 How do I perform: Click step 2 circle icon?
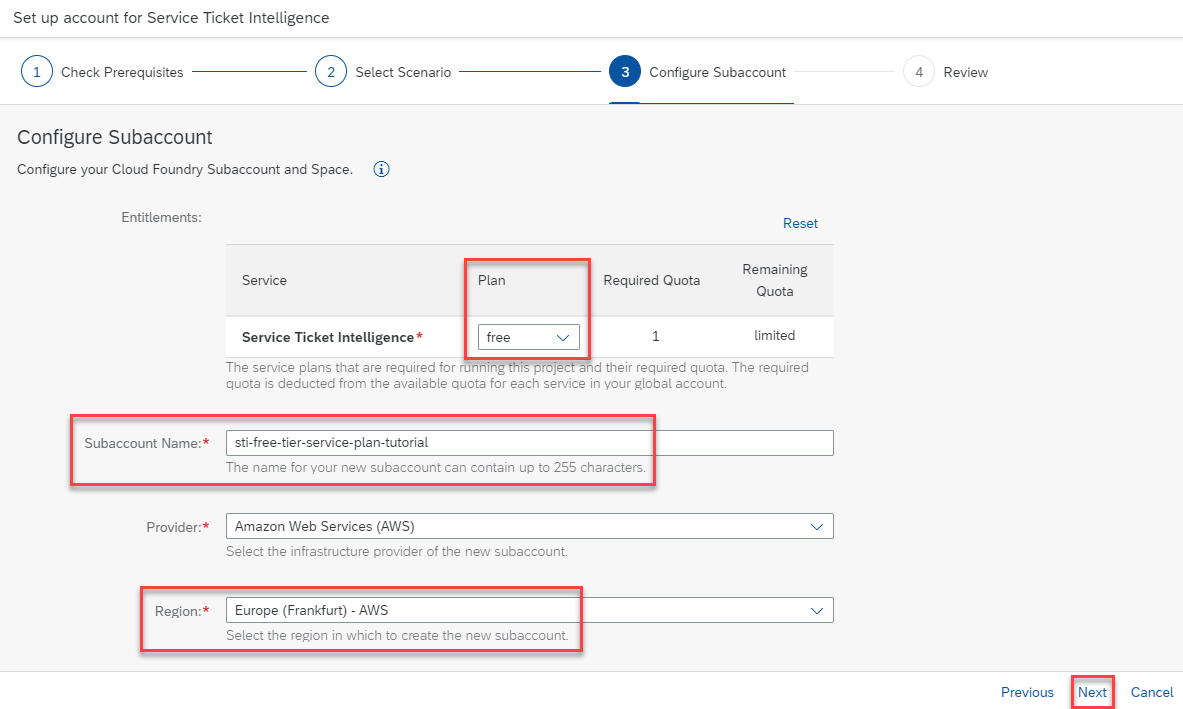(x=330, y=72)
